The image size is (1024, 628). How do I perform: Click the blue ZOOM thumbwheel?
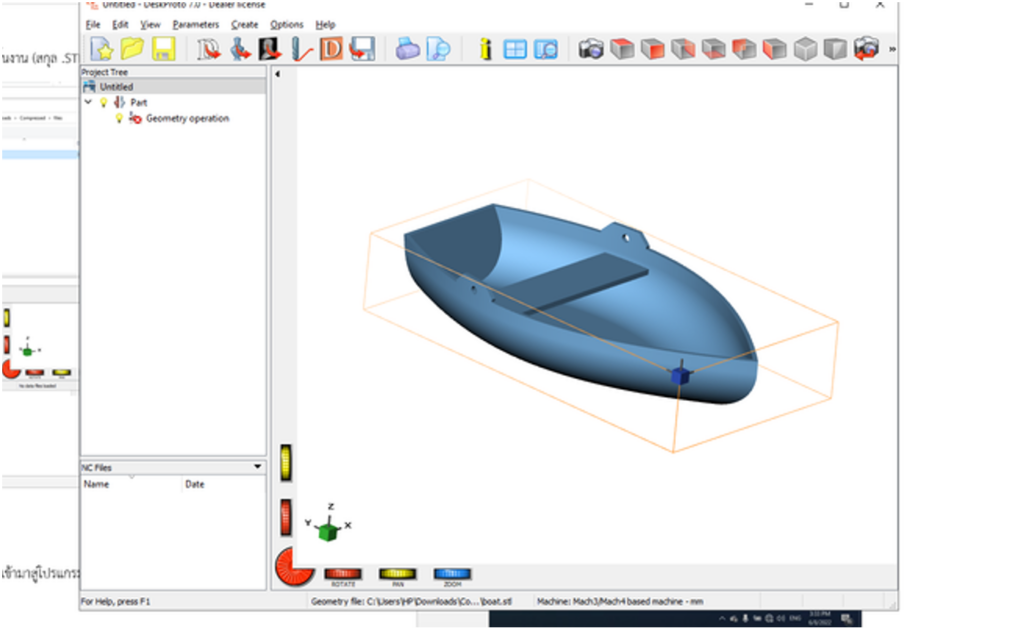coord(452,574)
